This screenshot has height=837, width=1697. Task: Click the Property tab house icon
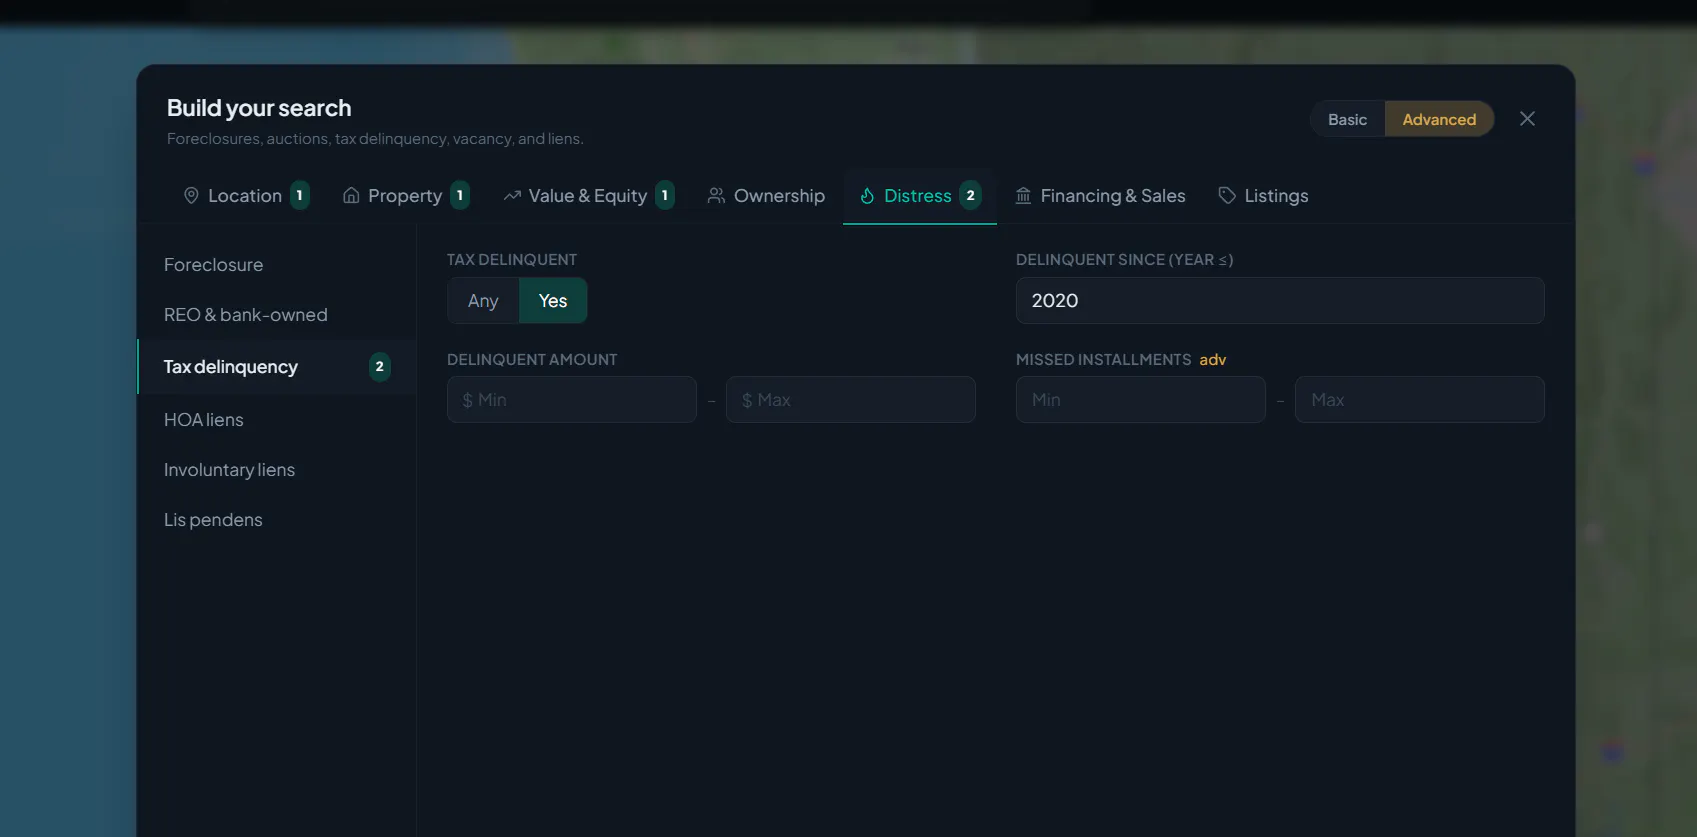point(351,196)
